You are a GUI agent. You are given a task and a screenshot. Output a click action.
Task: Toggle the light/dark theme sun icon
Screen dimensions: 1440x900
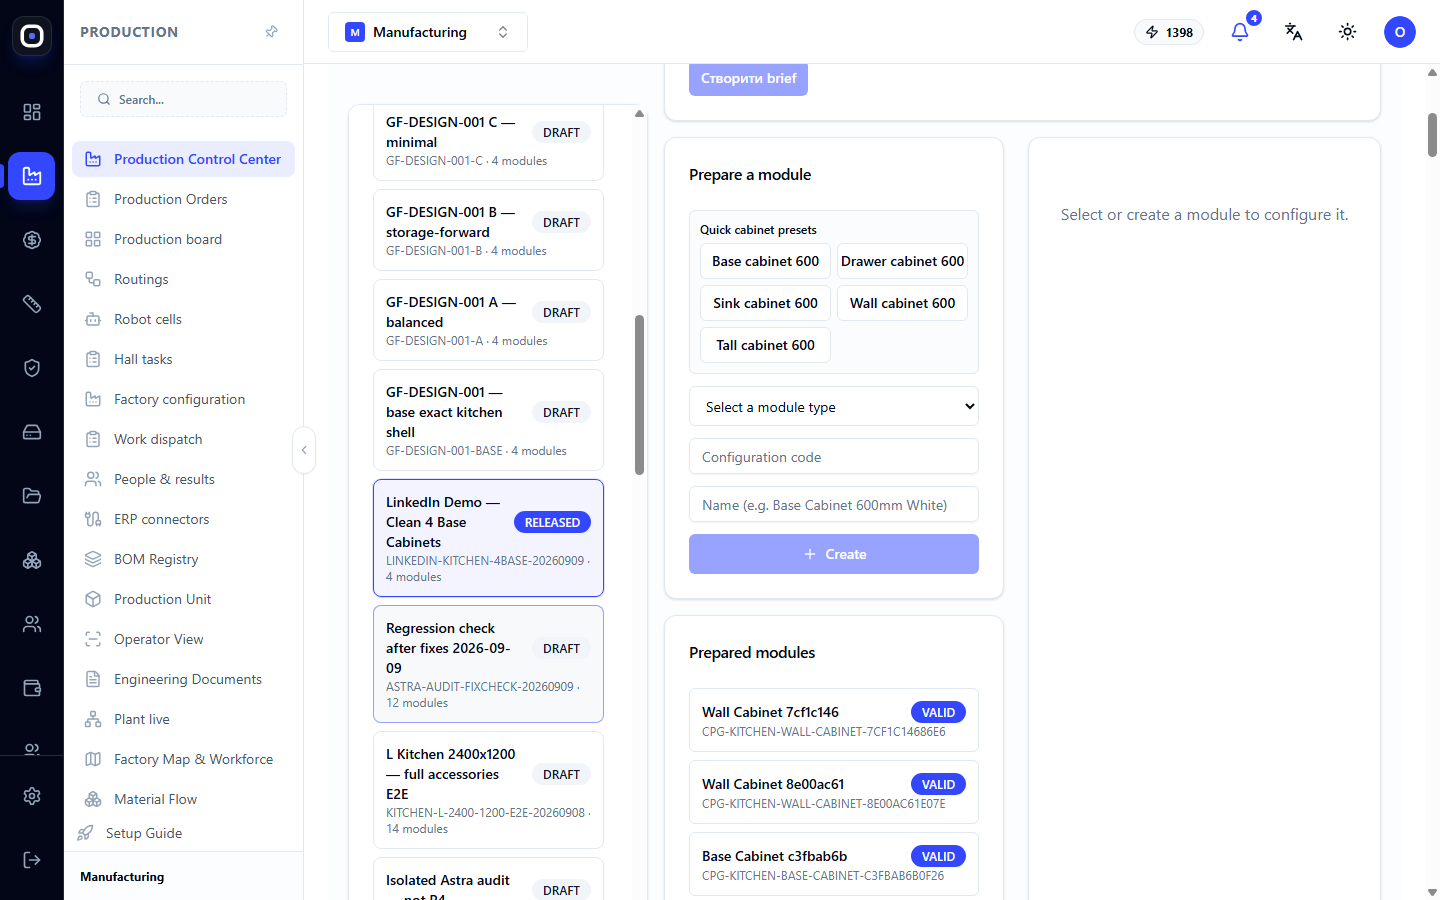1348,32
